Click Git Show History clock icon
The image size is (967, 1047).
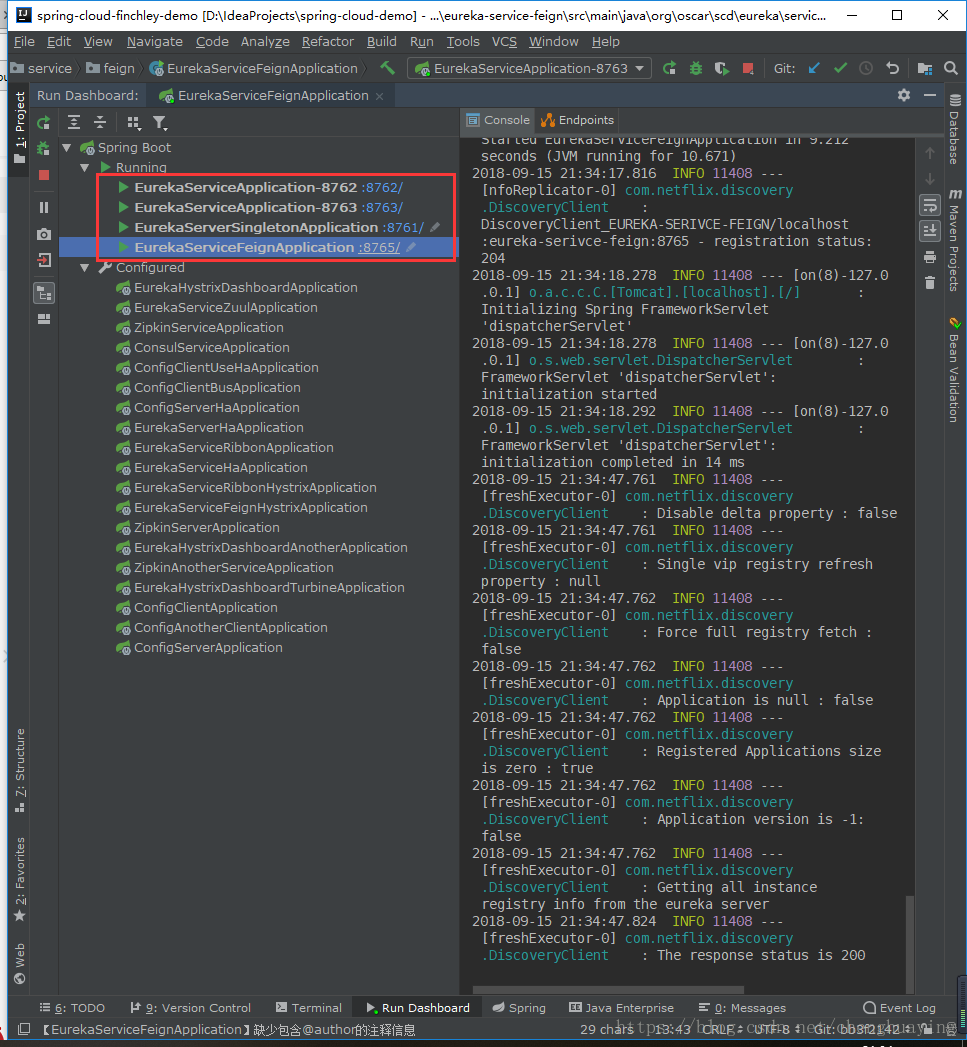click(866, 68)
